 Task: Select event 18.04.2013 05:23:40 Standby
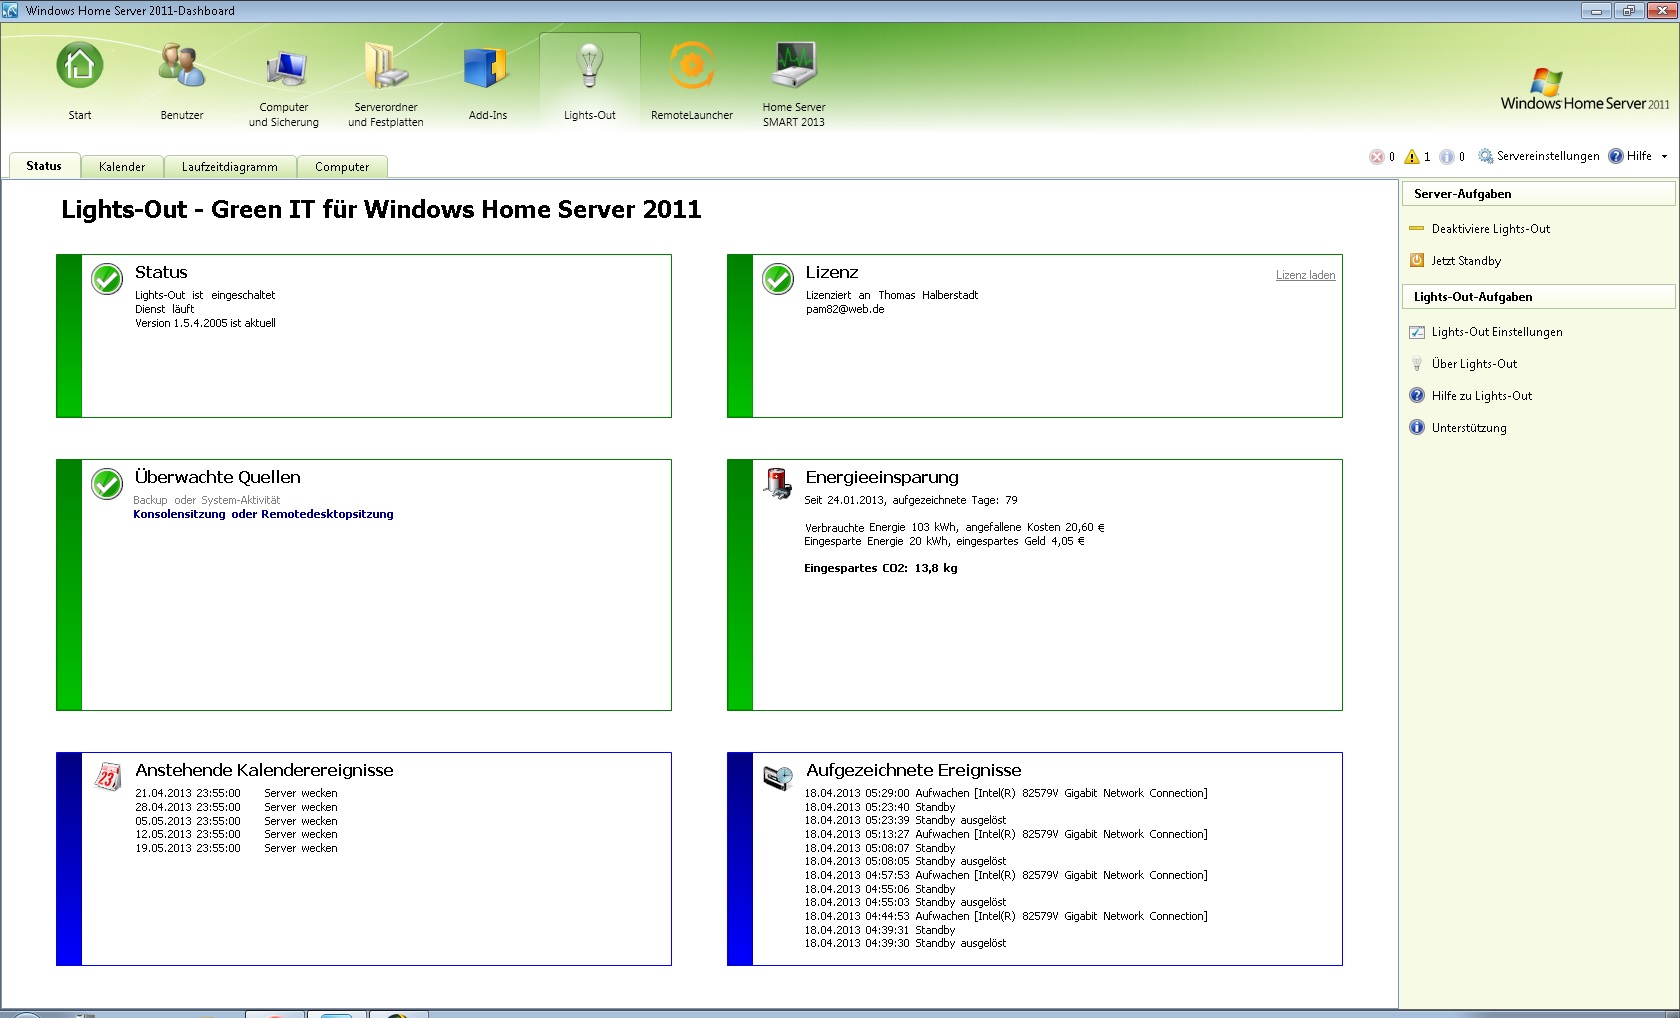(880, 807)
